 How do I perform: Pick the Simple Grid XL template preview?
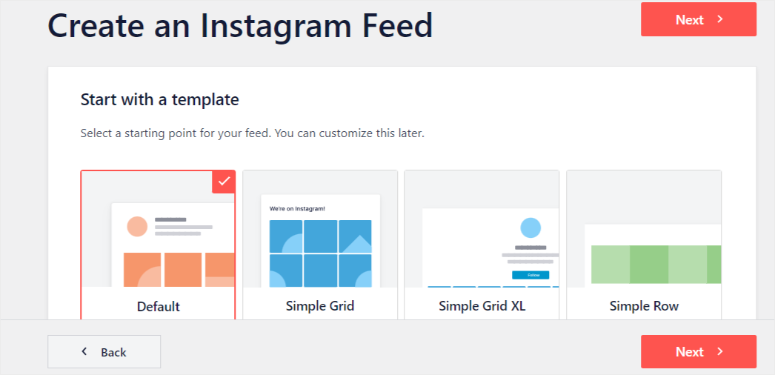pyautogui.click(x=482, y=229)
